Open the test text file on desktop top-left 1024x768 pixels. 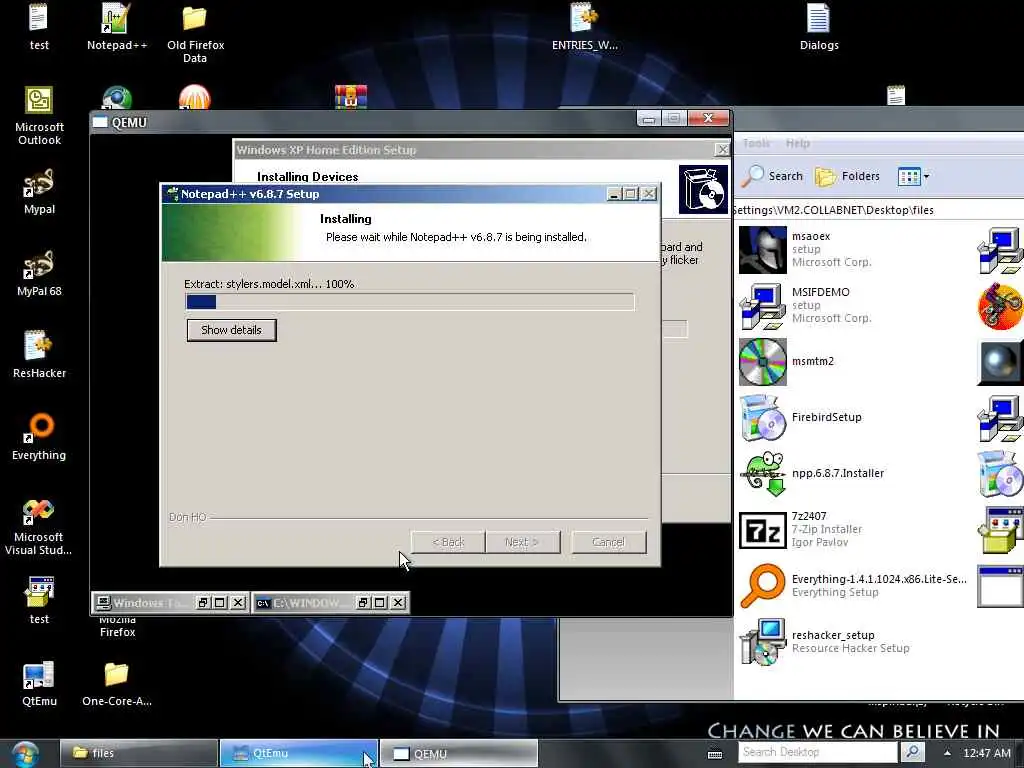[39, 26]
